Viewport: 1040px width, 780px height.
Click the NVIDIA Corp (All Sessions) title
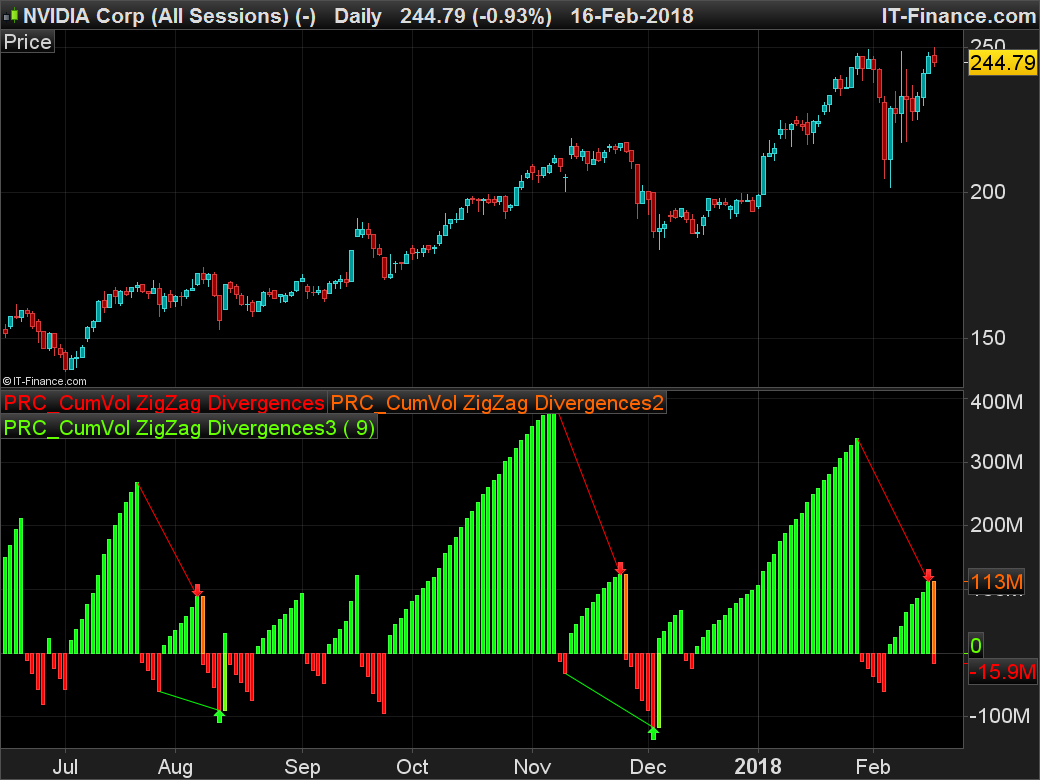click(x=169, y=15)
